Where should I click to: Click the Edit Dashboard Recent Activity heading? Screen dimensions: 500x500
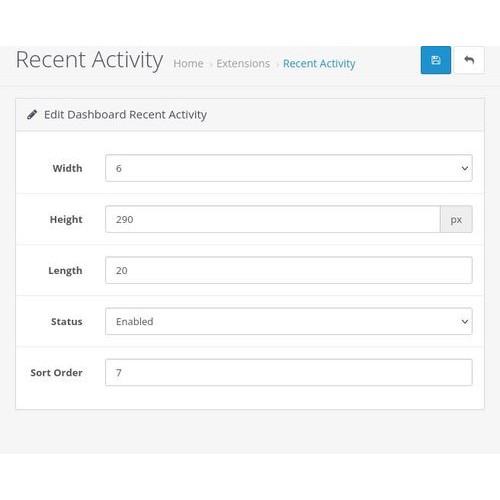[x=125, y=115]
